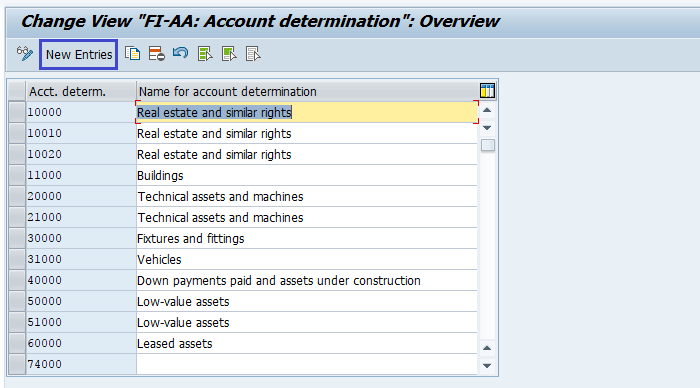
Task: Click the Name for account determination header
Action: pyautogui.click(x=307, y=92)
